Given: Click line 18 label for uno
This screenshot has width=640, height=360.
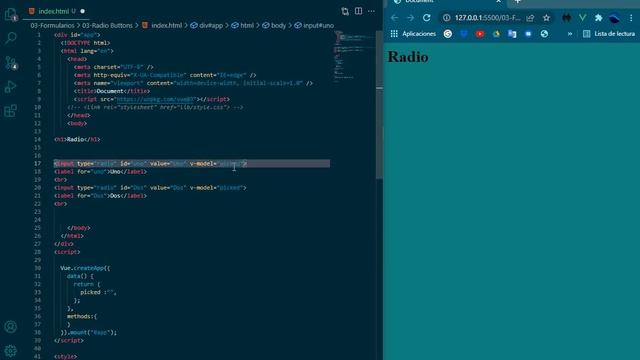Looking at the screenshot, I should pos(100,171).
